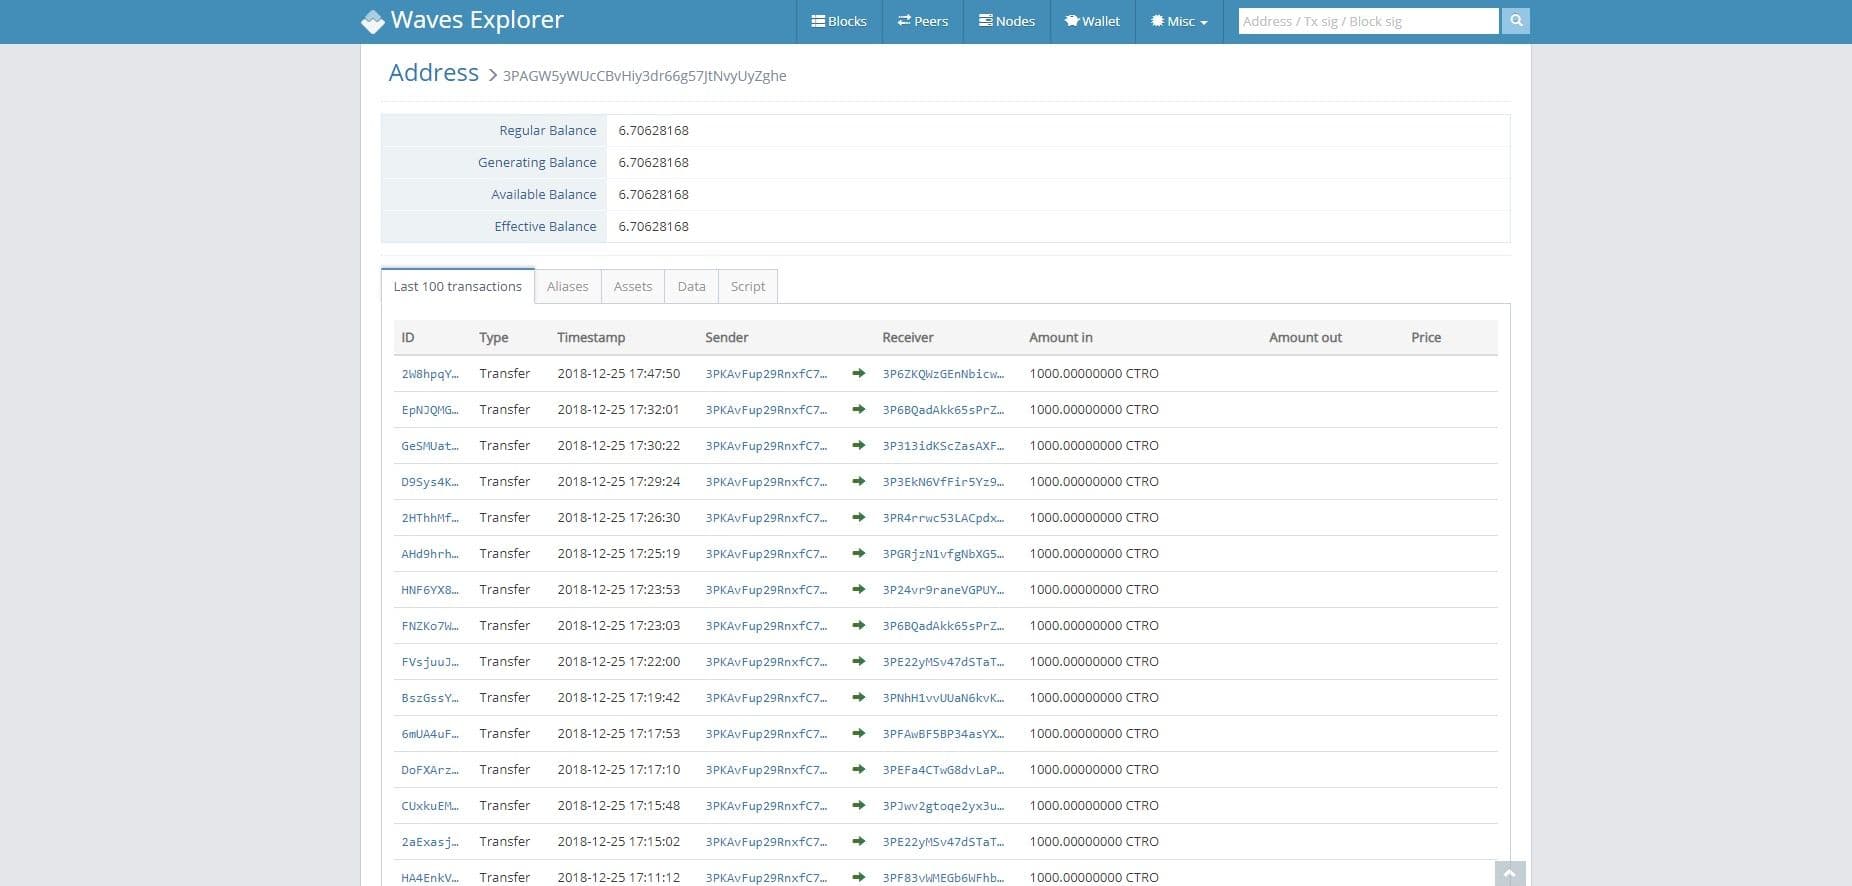Open the Peers page
Screen dimensions: 1852x886
pos(923,21)
